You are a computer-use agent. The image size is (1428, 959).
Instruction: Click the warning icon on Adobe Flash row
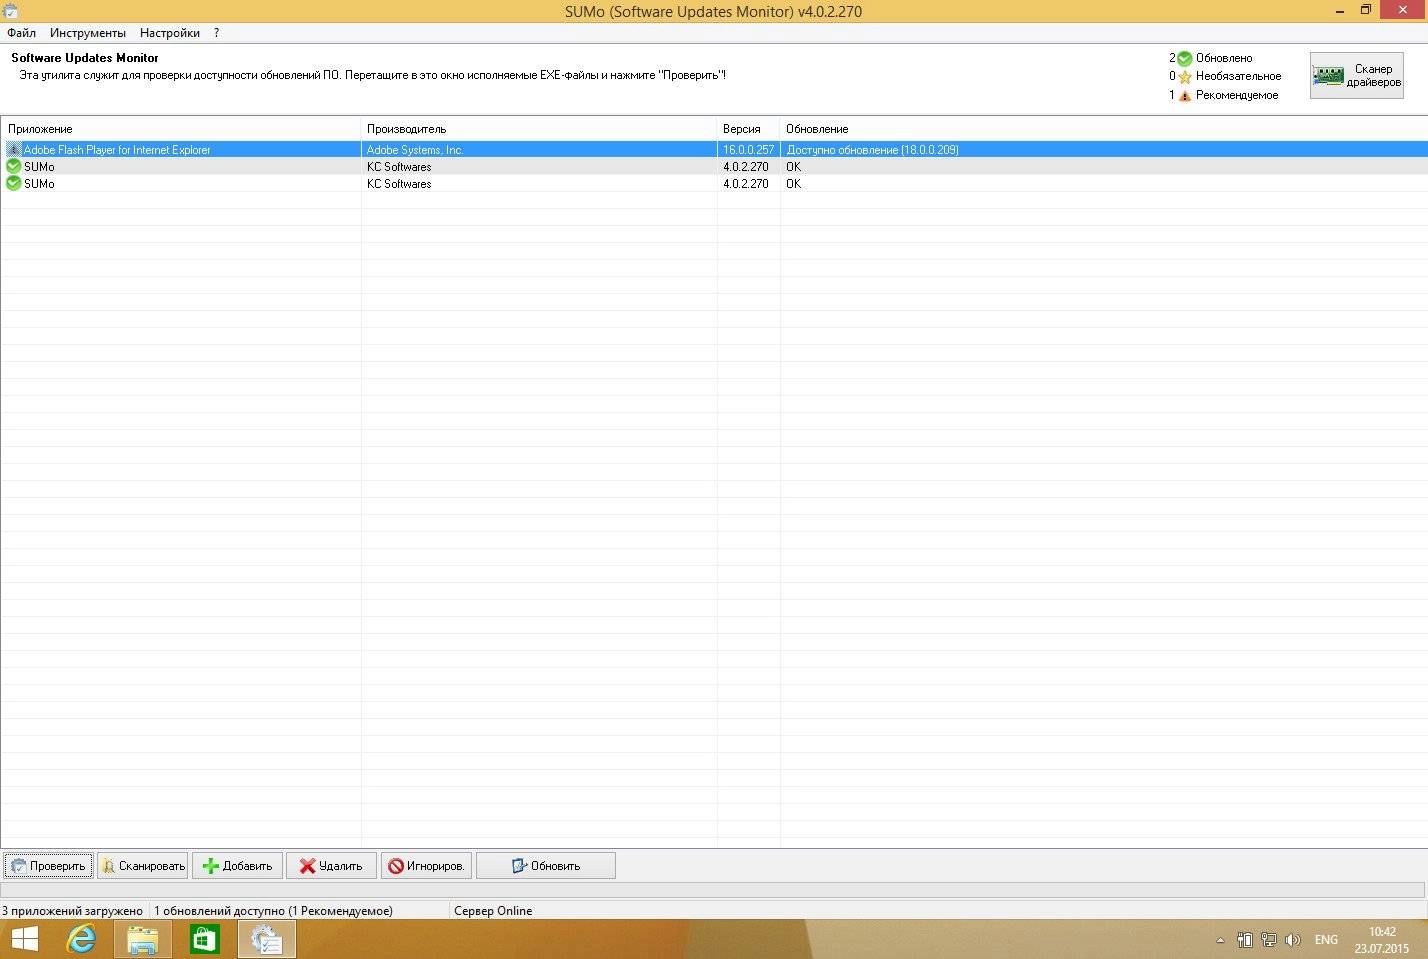[13, 150]
